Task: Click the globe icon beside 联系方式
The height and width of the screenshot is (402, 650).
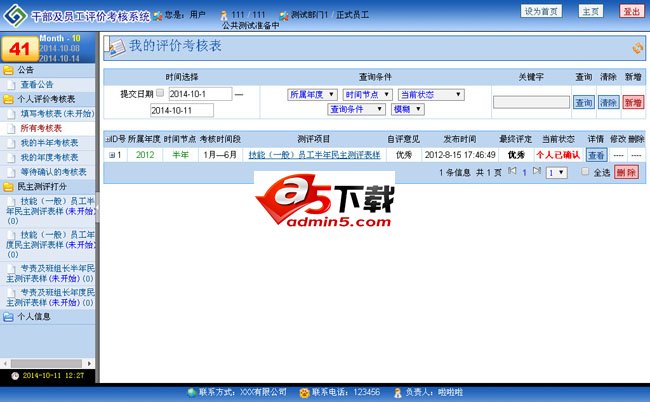Action: [192, 392]
